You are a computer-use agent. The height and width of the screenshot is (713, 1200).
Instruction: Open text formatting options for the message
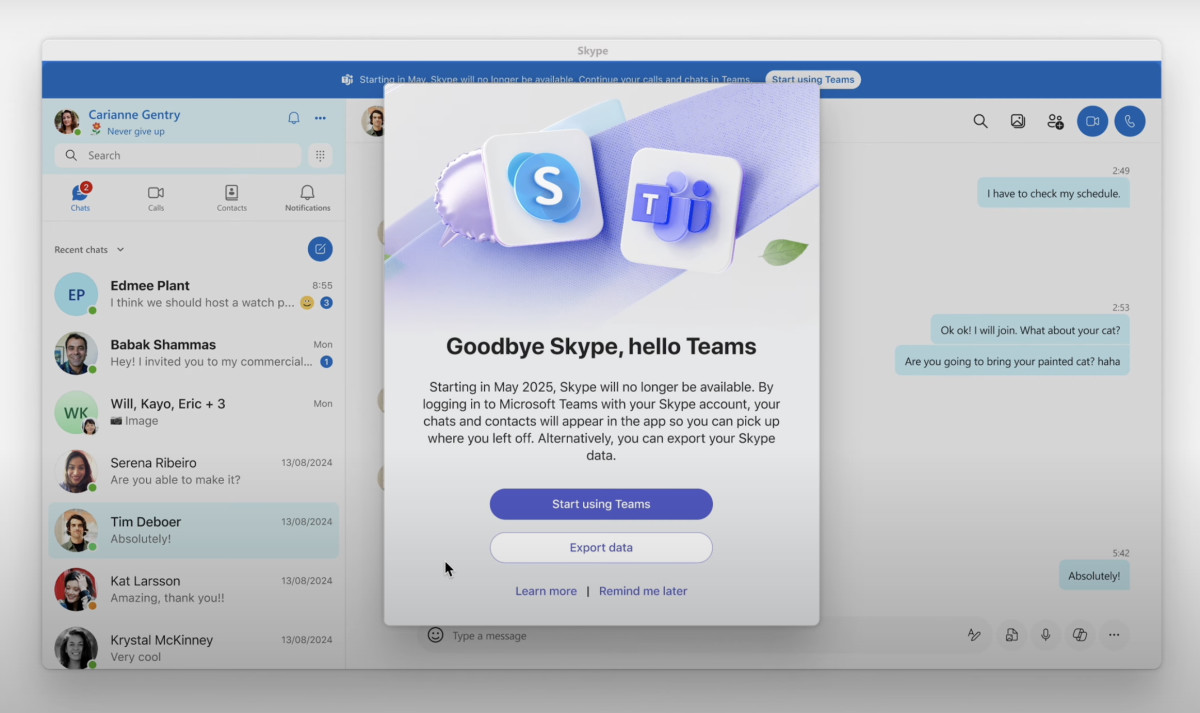click(975, 634)
